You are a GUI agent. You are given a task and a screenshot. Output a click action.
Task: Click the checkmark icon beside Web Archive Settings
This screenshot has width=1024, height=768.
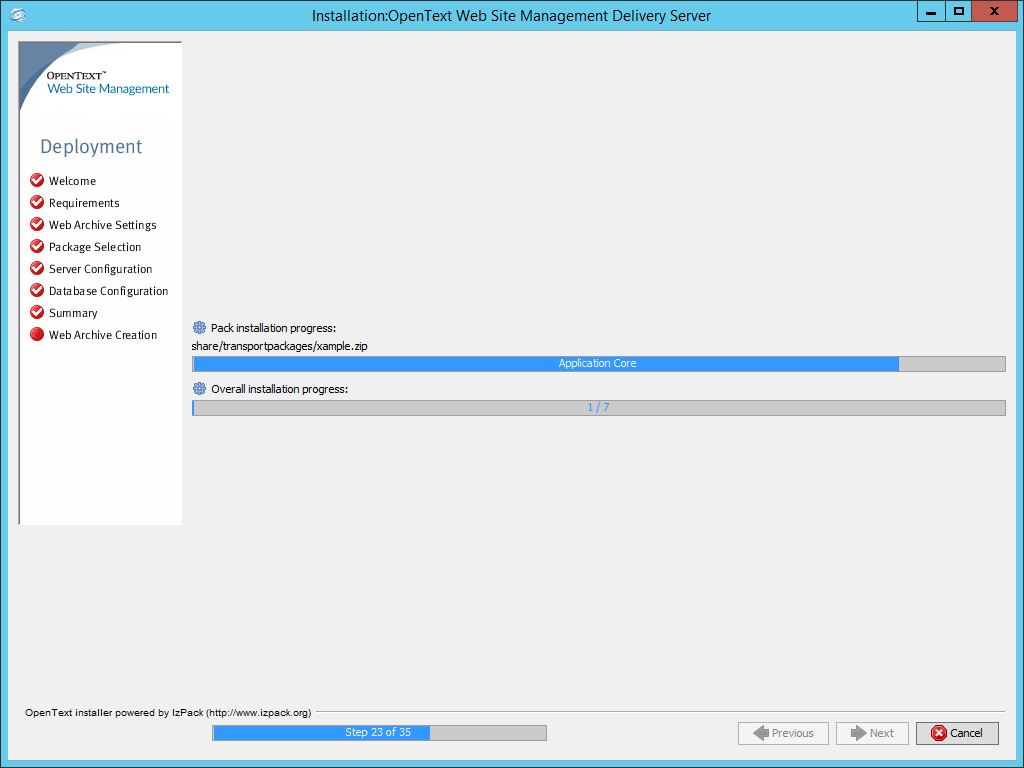click(37, 225)
